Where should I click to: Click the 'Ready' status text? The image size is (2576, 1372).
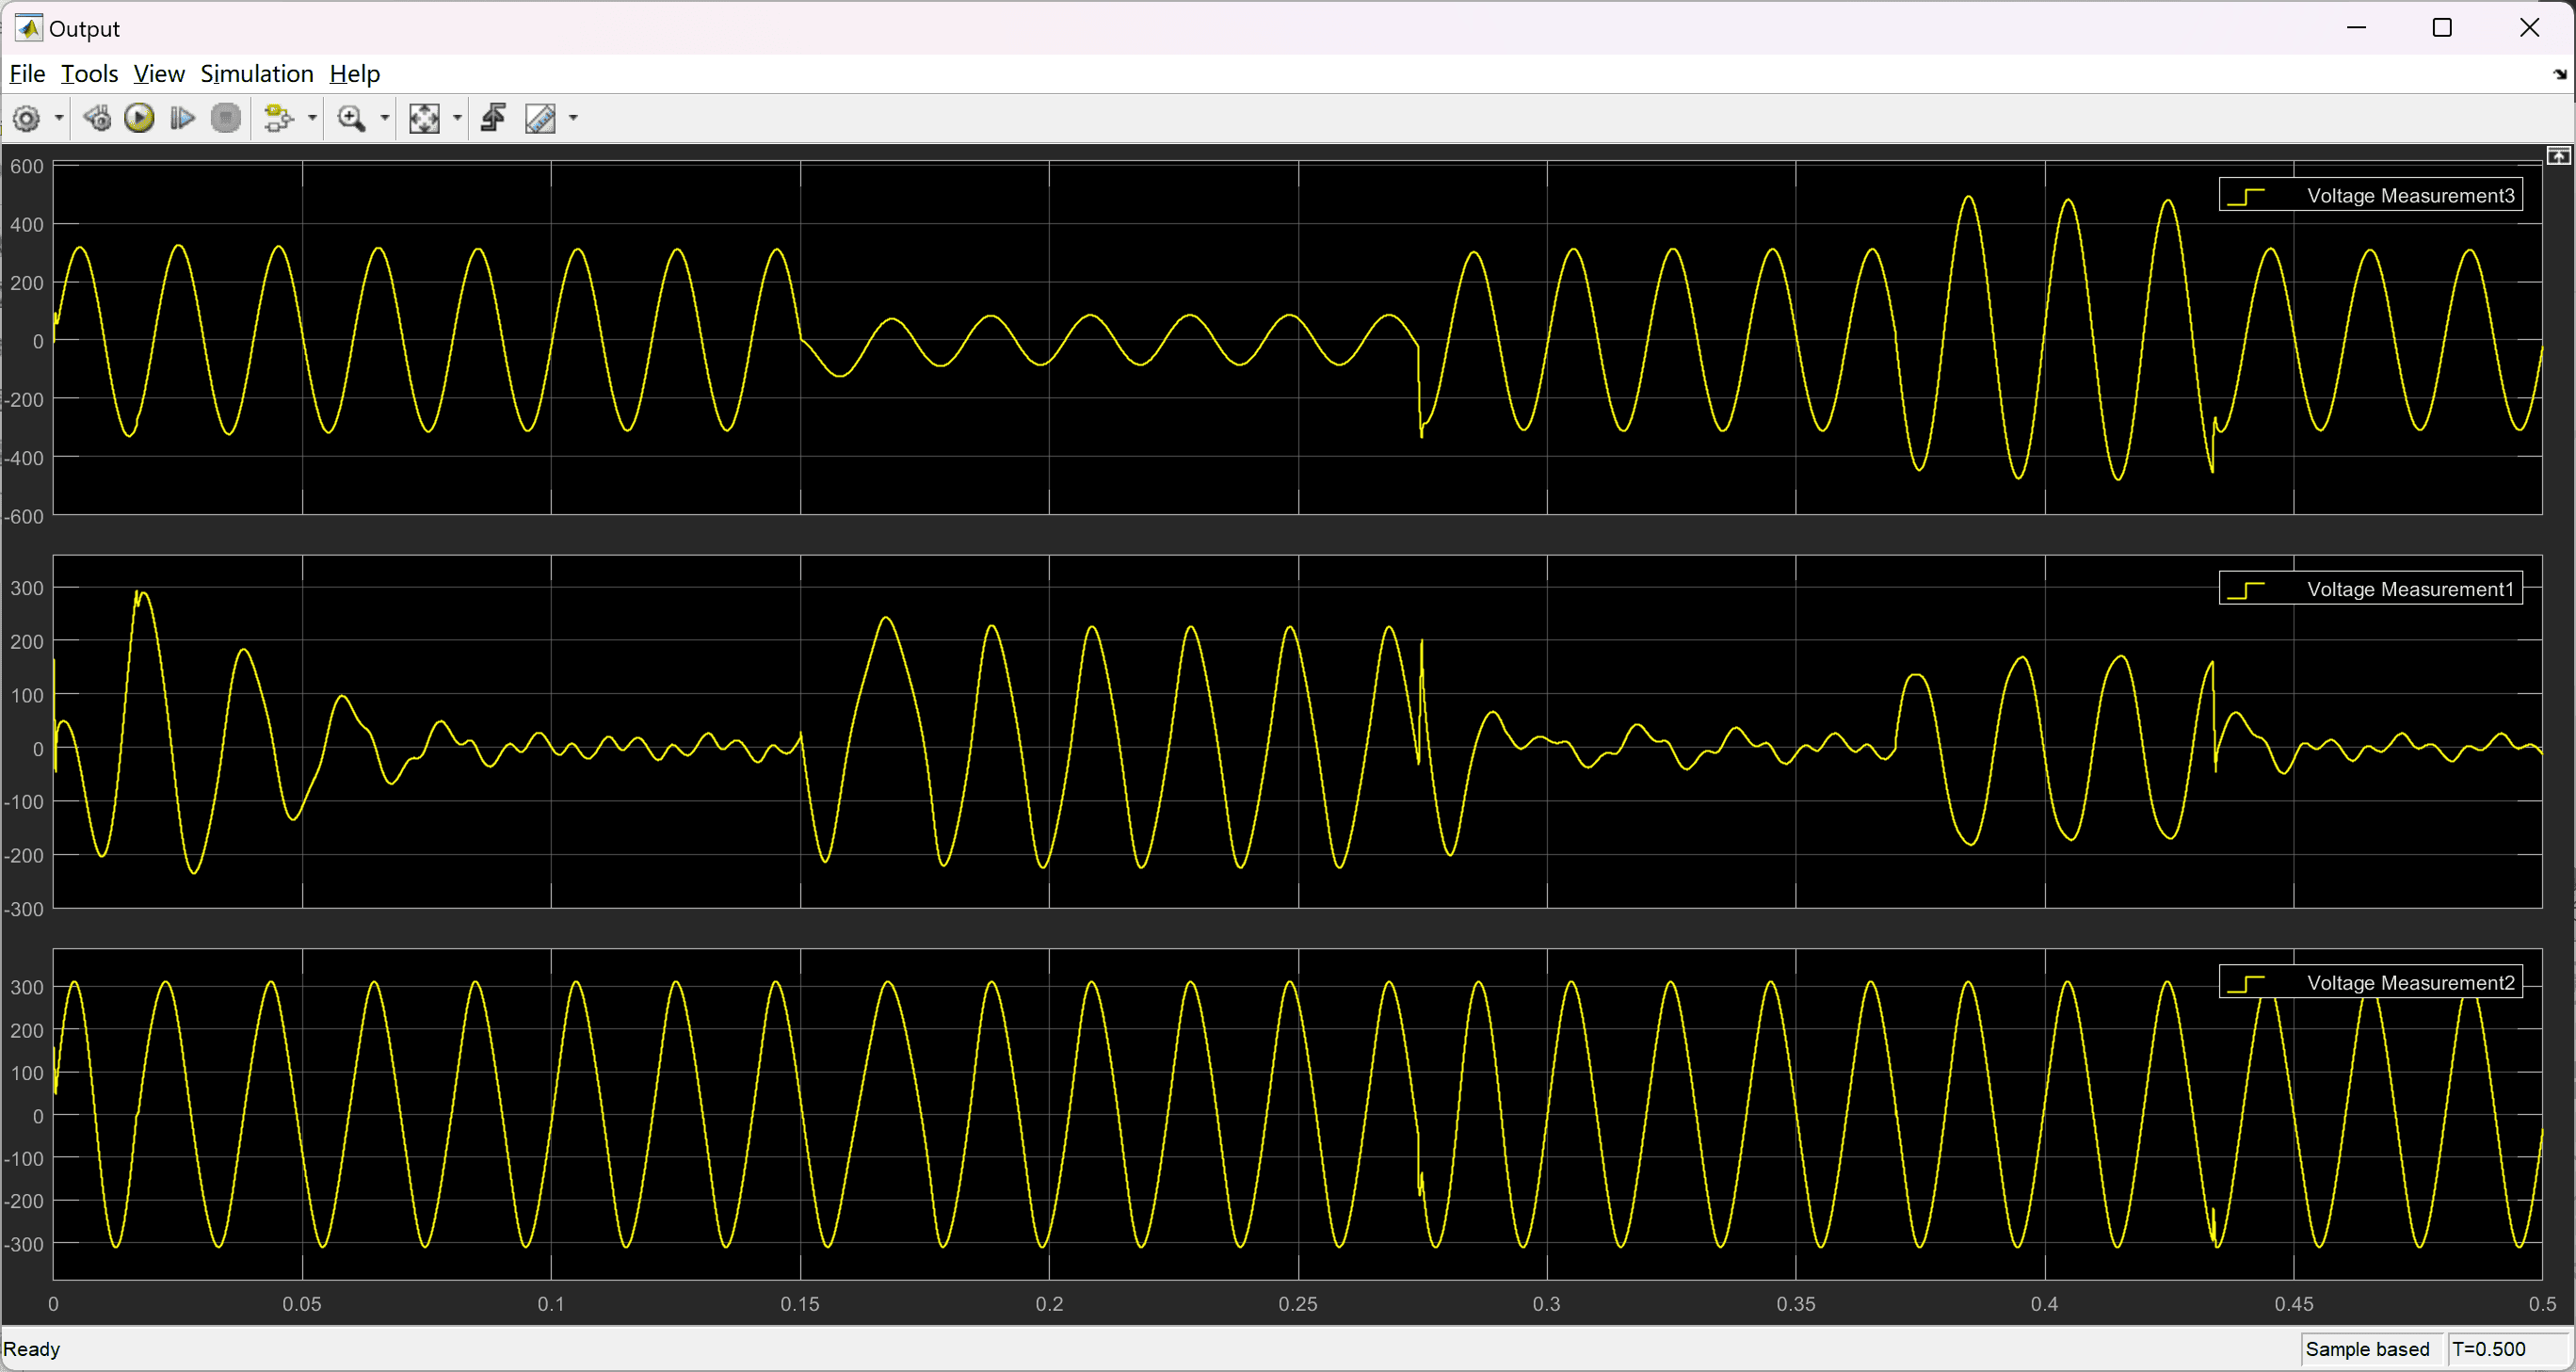[x=32, y=1349]
